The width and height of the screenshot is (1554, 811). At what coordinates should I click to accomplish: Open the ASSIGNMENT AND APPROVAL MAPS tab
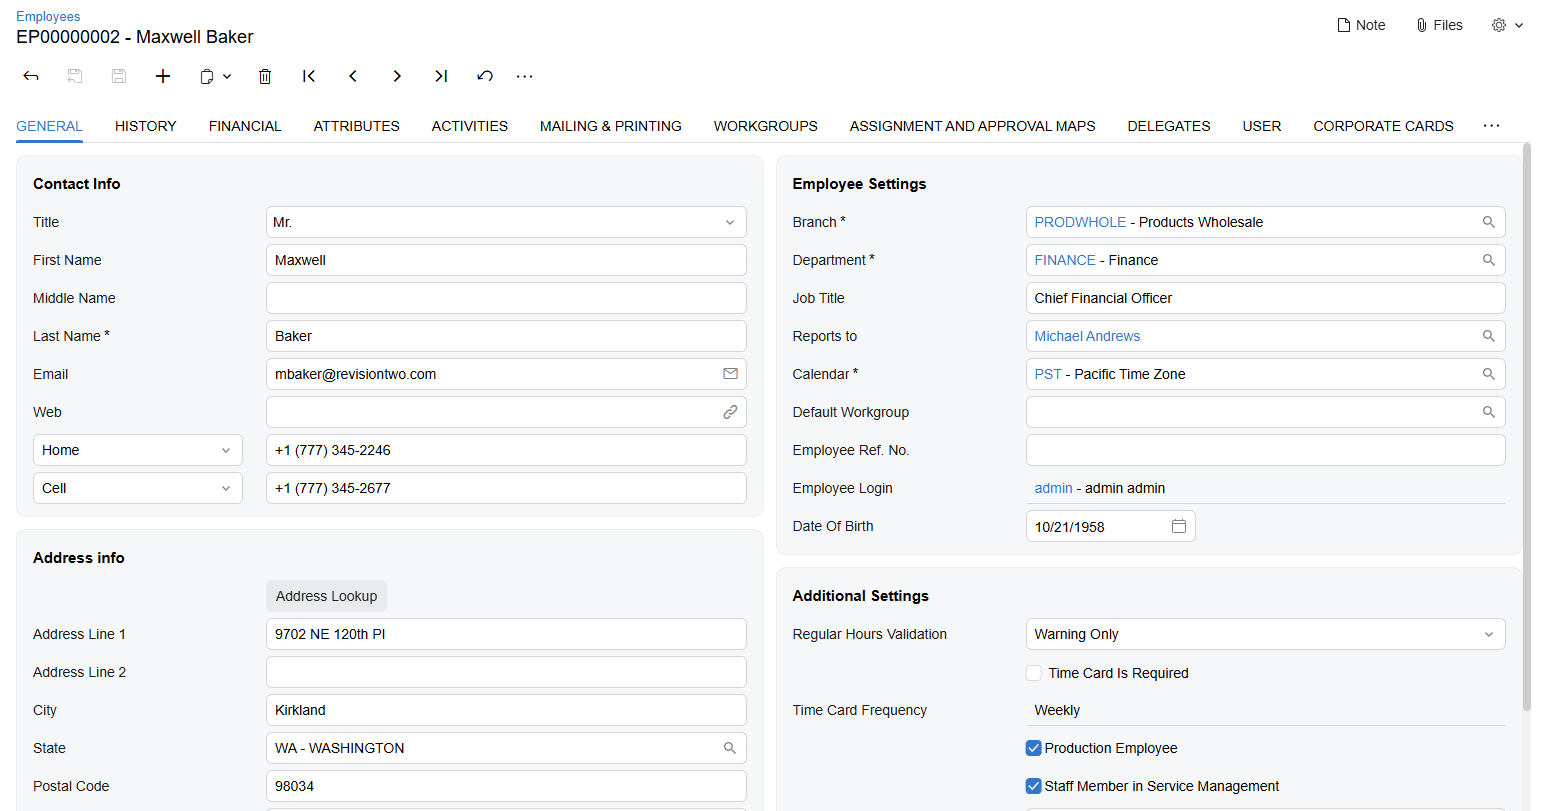pos(972,126)
